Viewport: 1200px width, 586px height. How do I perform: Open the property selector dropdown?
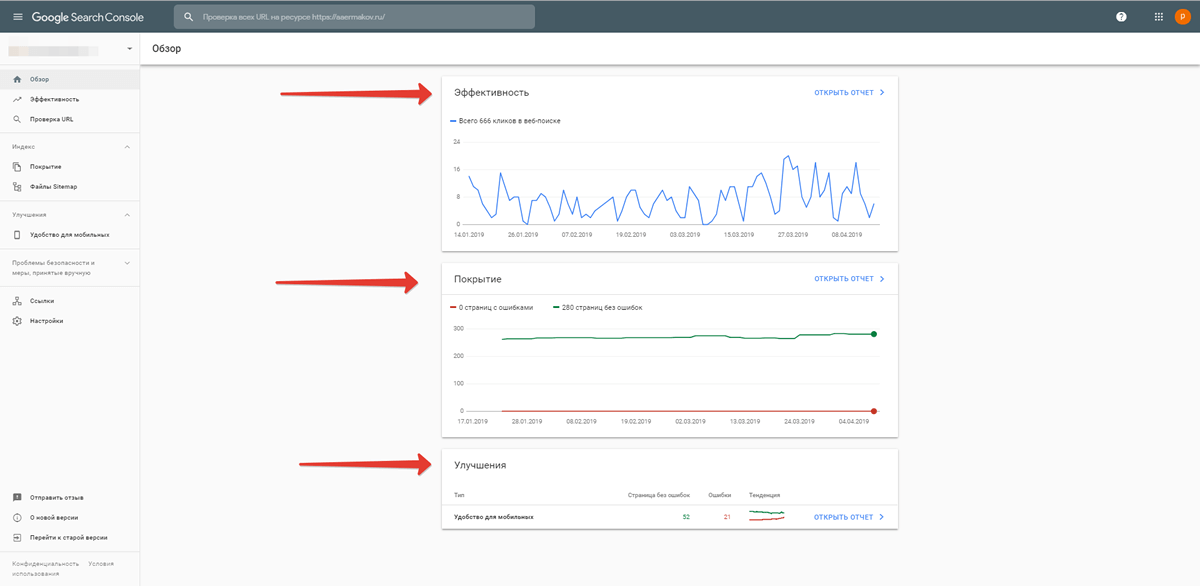pos(129,48)
